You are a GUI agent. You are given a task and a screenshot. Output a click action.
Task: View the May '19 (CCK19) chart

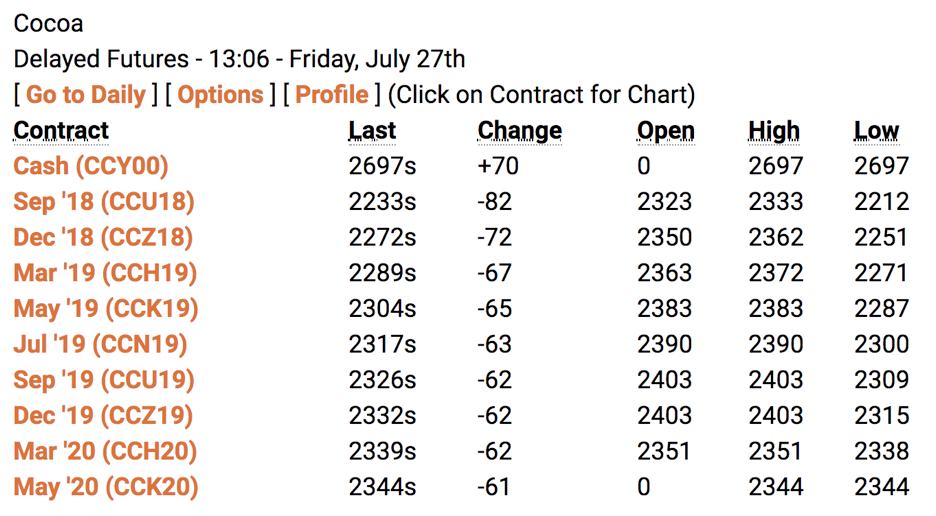[106, 309]
